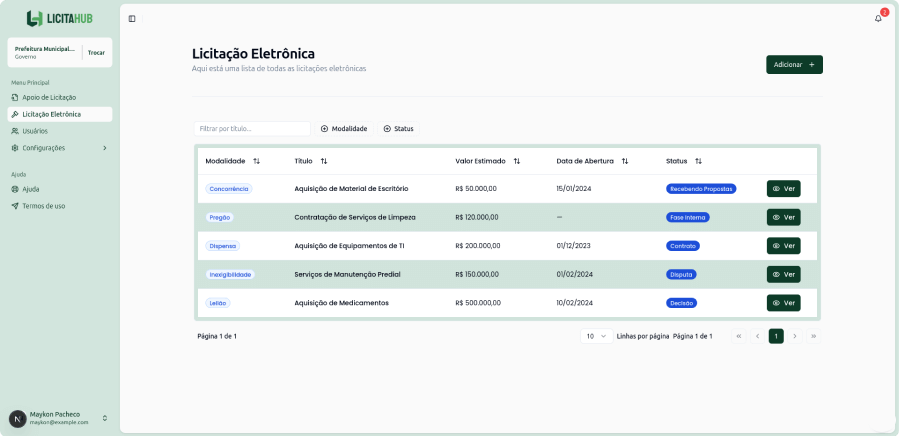Click the Contrato status badge

point(683,246)
